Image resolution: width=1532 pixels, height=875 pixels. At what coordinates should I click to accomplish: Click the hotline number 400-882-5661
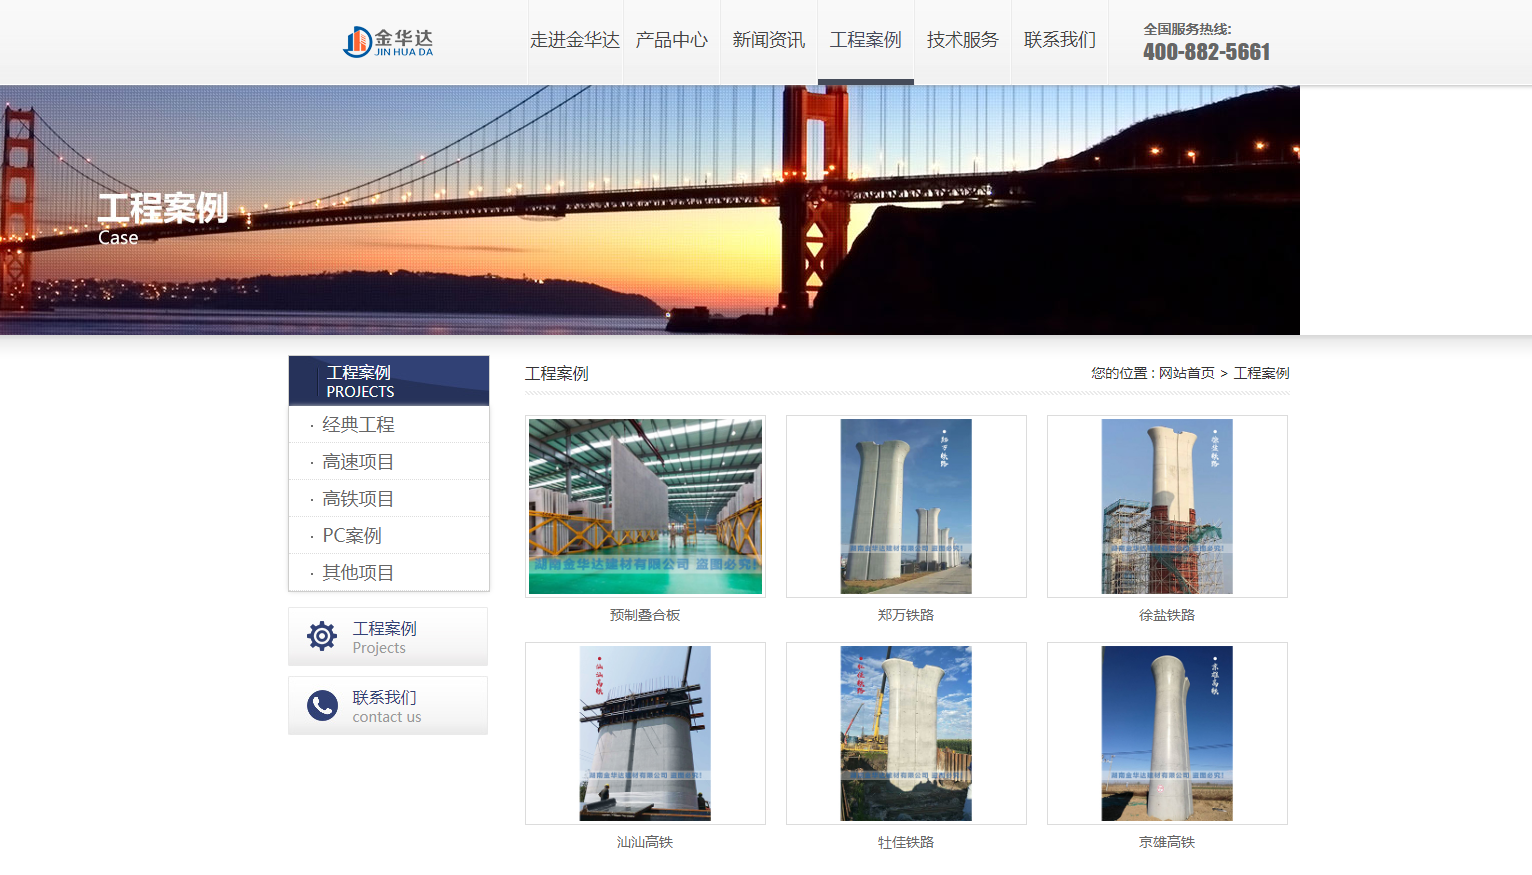coord(1207,52)
